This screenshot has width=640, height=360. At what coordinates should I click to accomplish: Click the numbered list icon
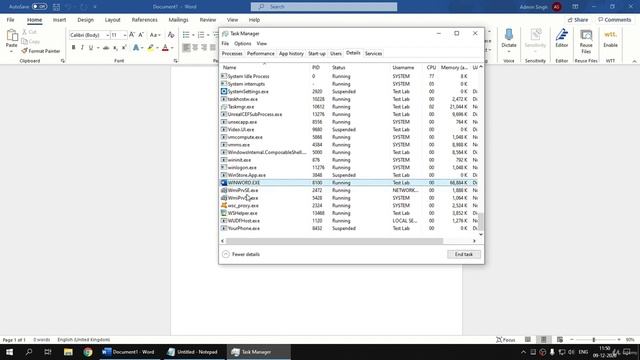(x=201, y=35)
